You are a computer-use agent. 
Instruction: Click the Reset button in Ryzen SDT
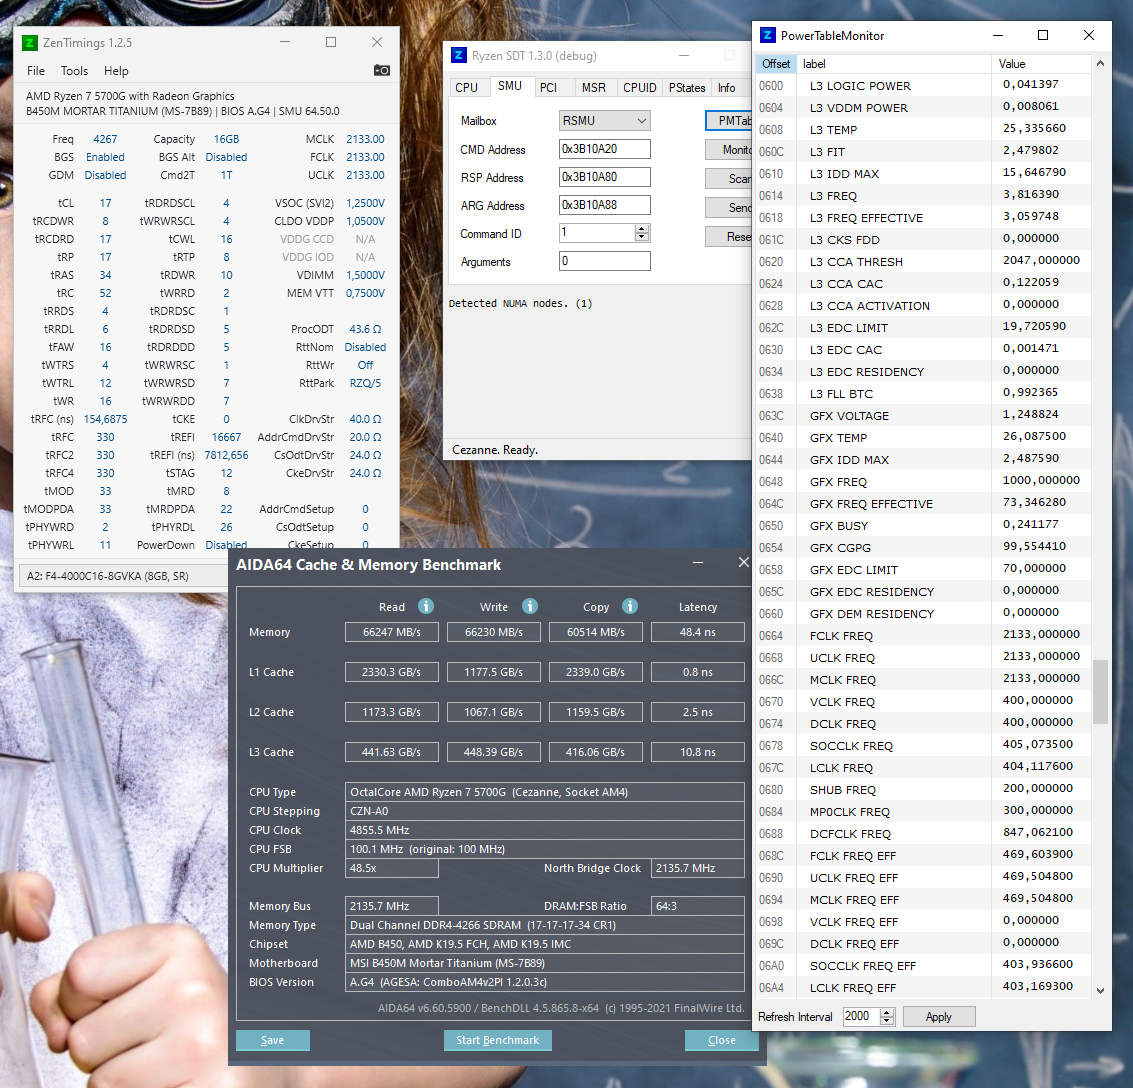[729, 236]
